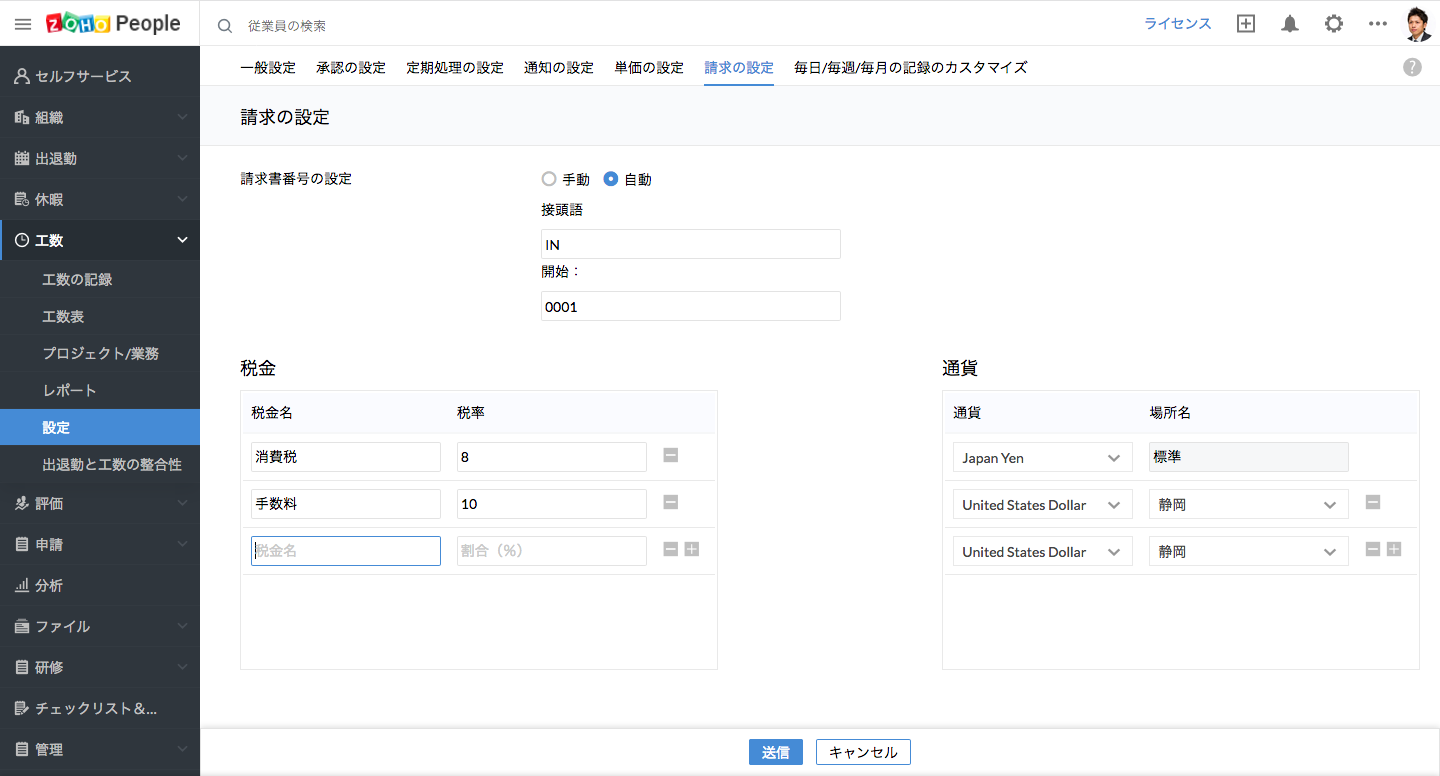Click the help question mark icon
Image resolution: width=1440 pixels, height=776 pixels.
[x=1412, y=67]
